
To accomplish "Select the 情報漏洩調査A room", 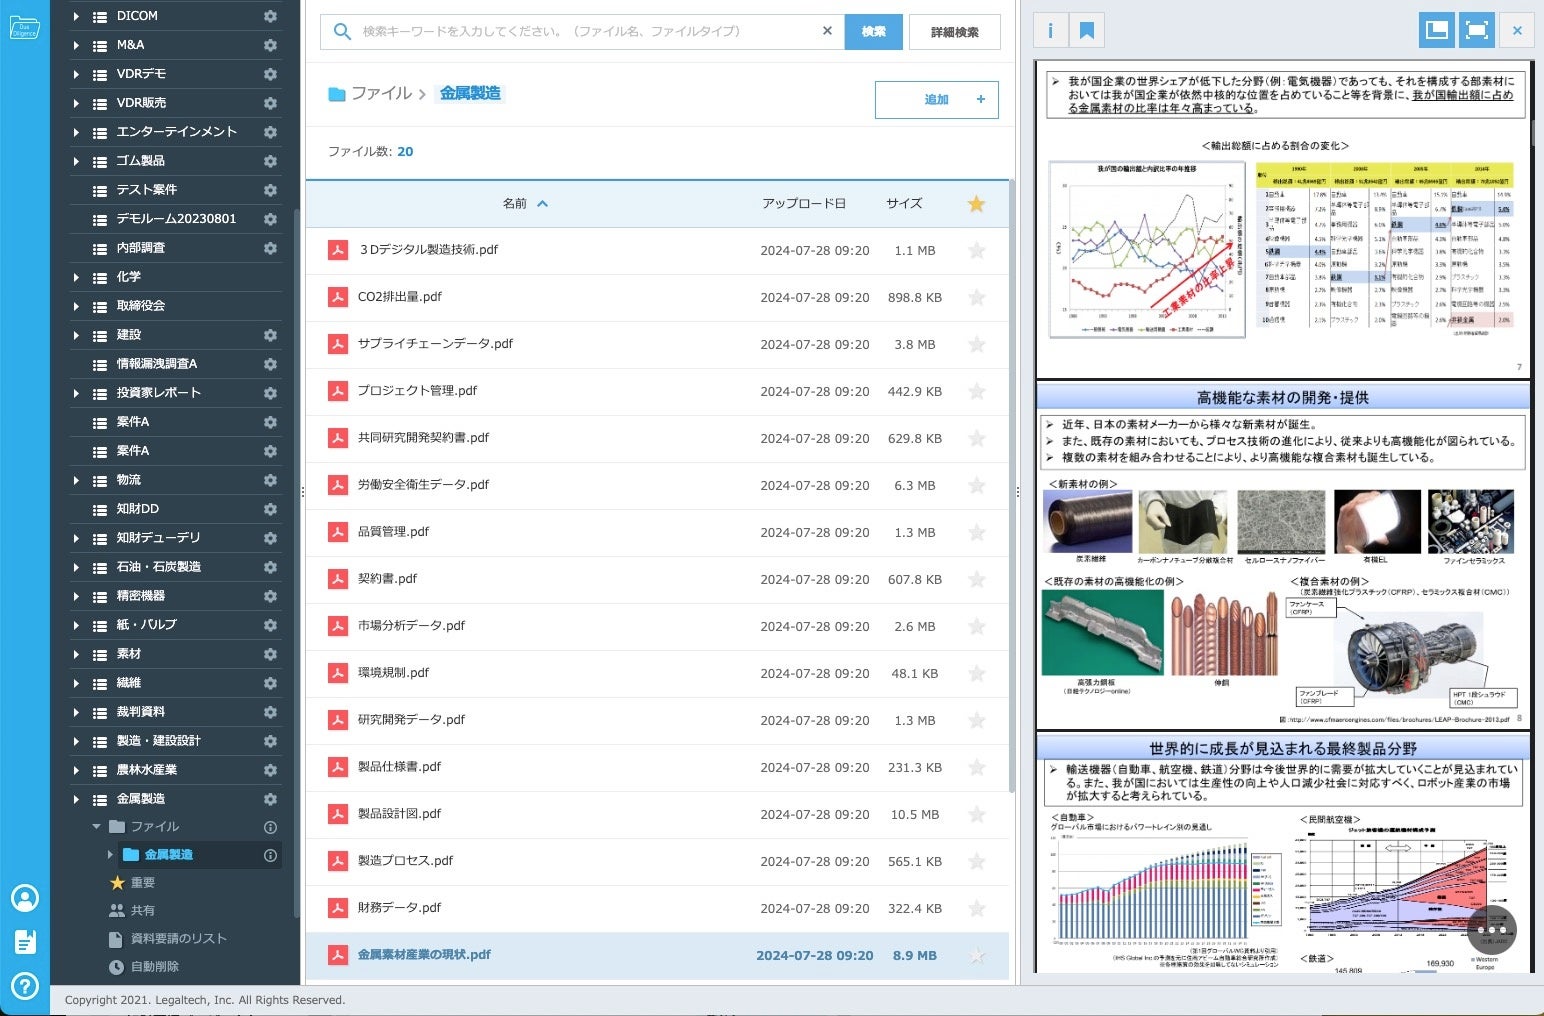I will tap(157, 364).
